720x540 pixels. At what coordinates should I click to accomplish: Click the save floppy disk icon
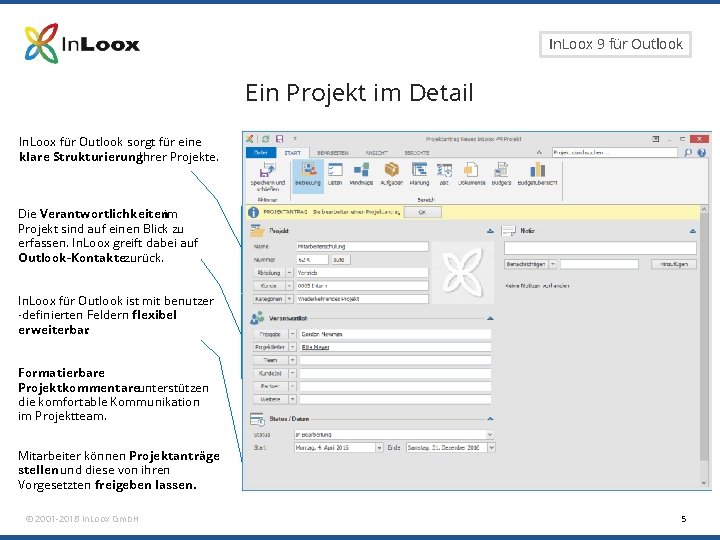tap(279, 139)
